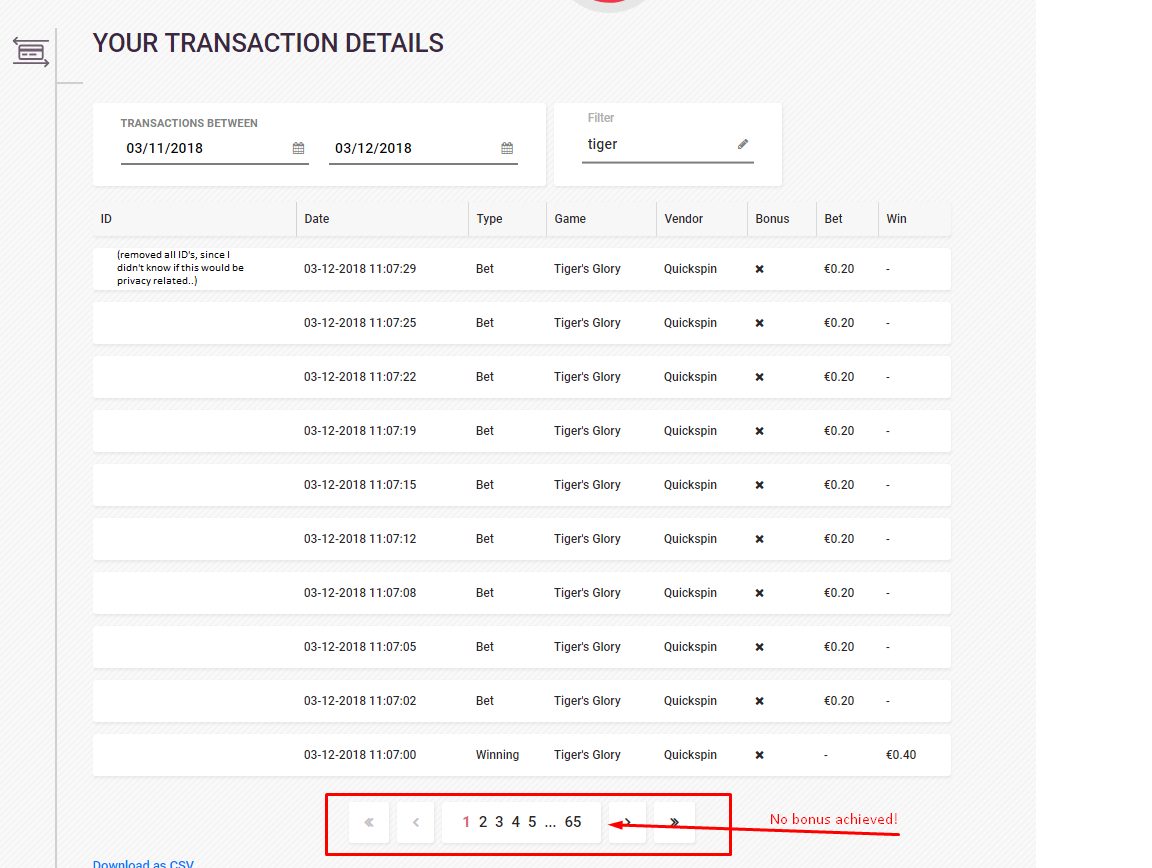This screenshot has width=1152, height=868.
Task: Click date cell 03-12-2018 11:07:02
Action: [360, 701]
